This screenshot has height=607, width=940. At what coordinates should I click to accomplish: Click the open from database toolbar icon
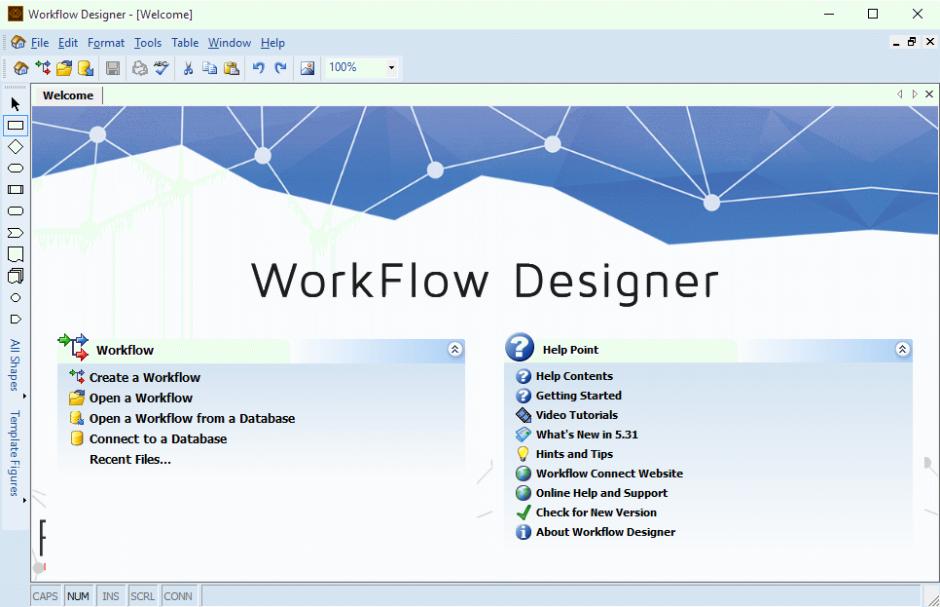tap(86, 68)
